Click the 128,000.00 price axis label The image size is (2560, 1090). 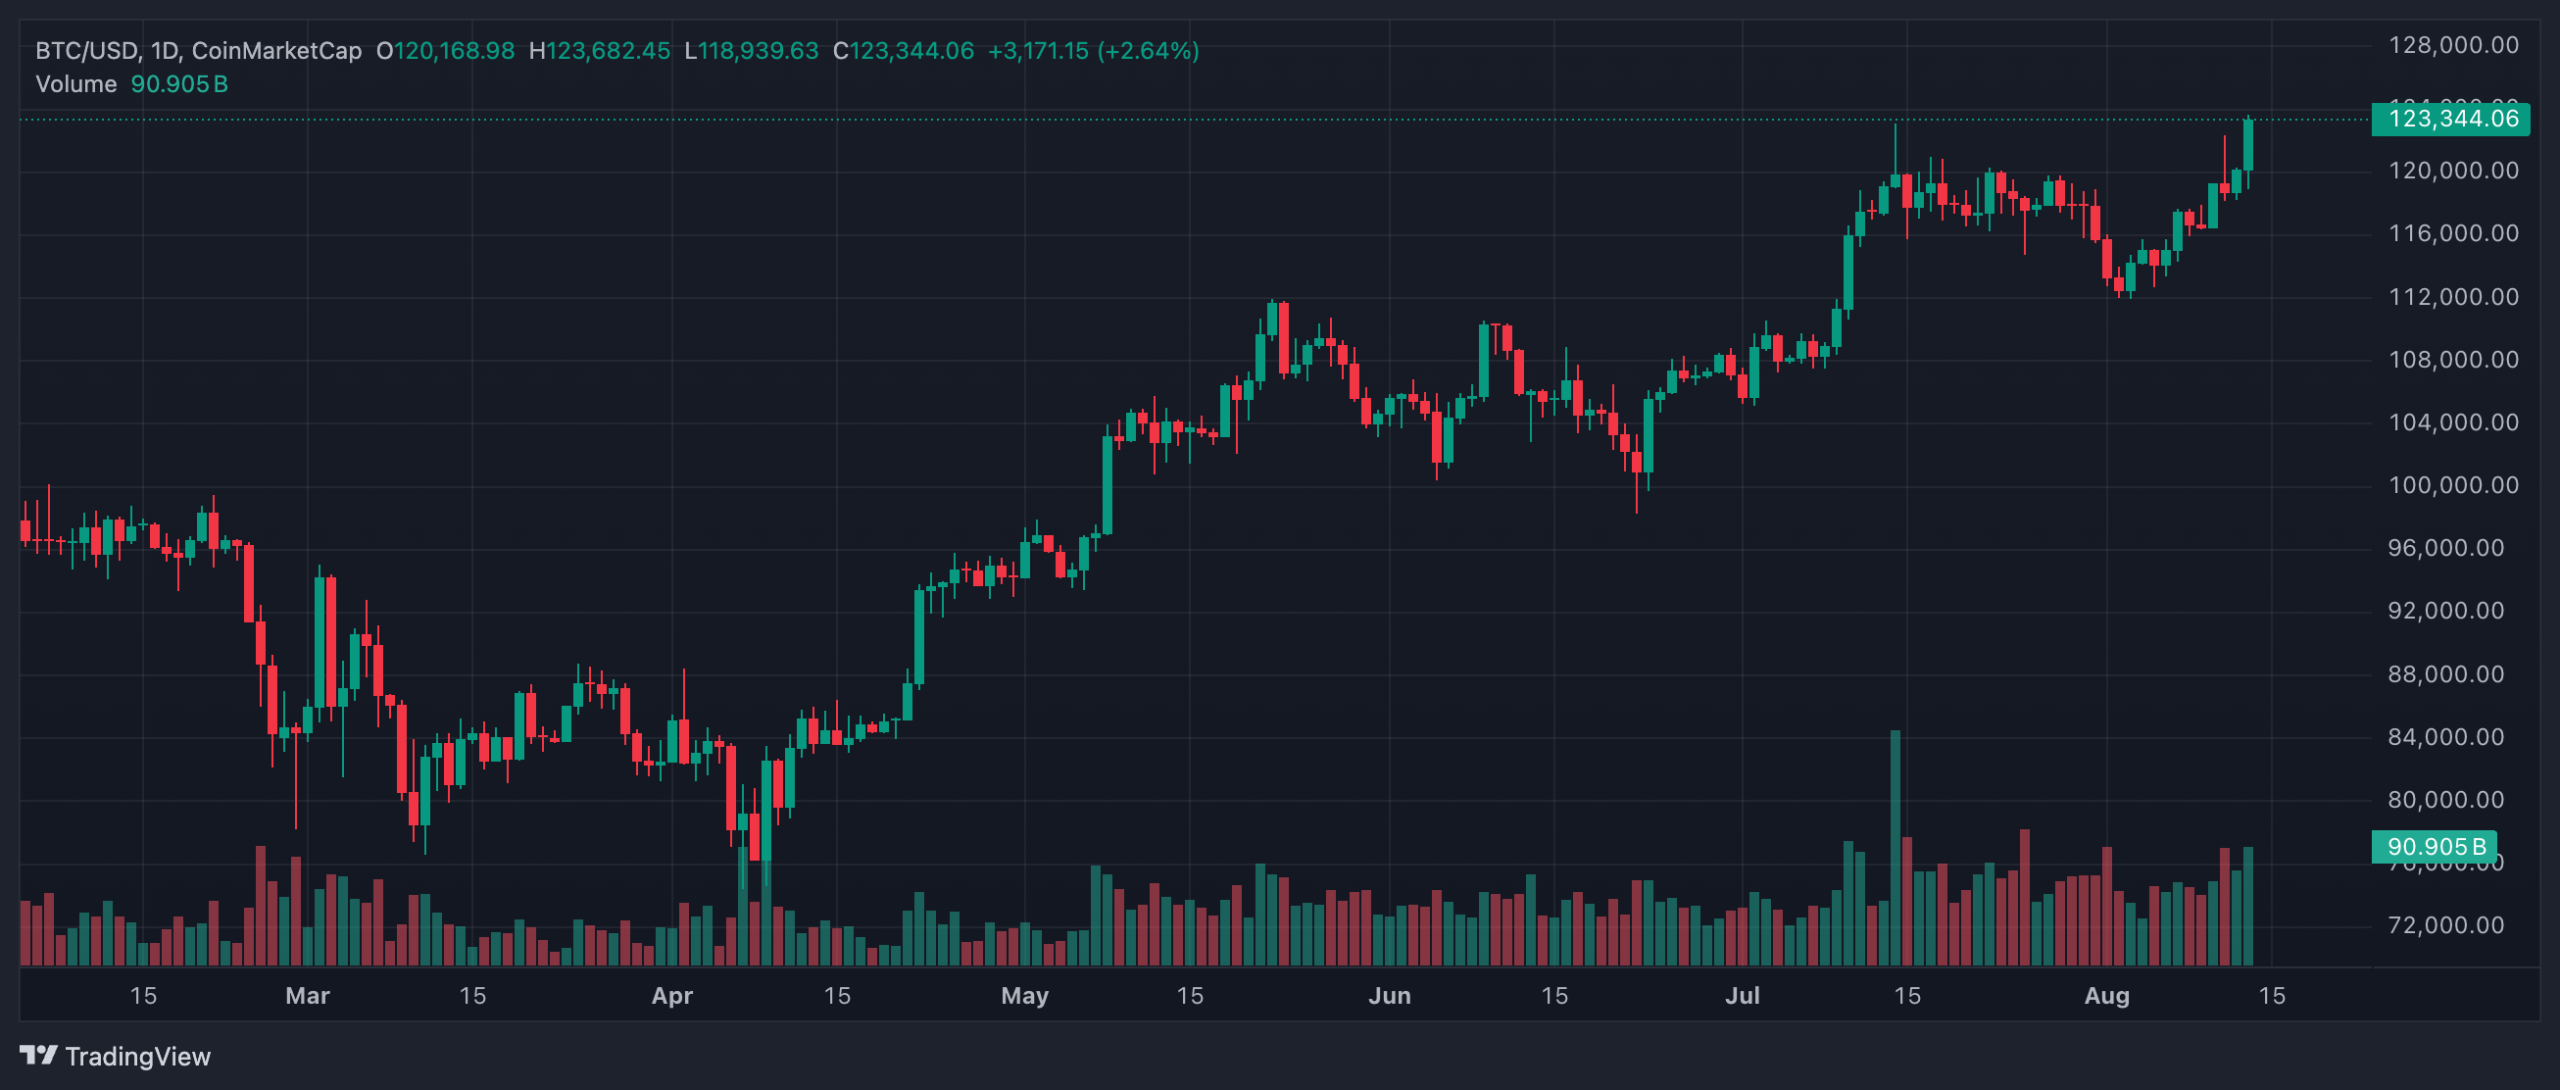[2453, 45]
